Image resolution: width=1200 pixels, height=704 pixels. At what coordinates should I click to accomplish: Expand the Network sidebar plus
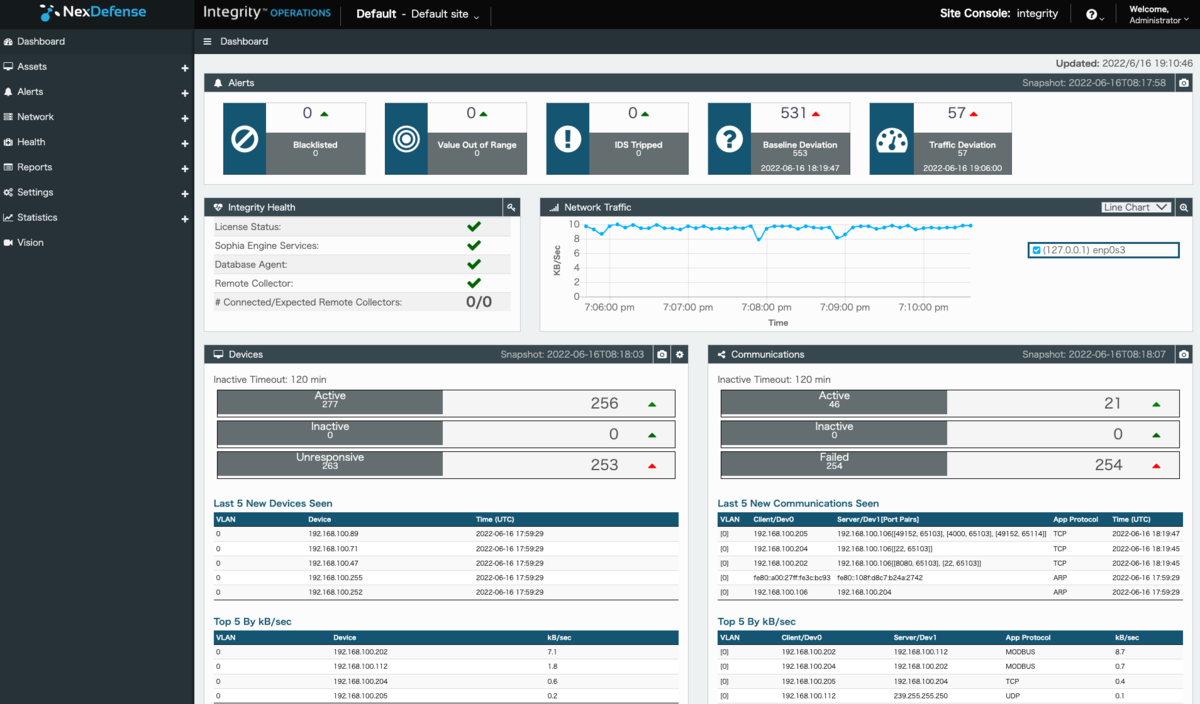(x=184, y=118)
